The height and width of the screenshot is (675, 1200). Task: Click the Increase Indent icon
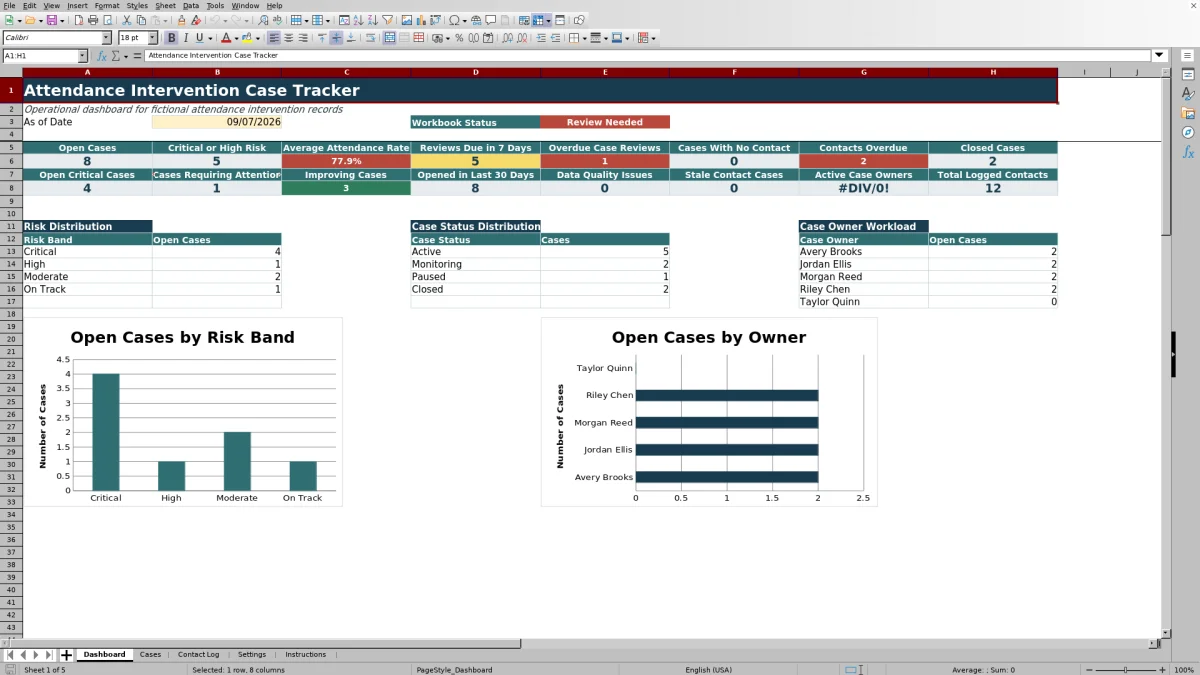click(x=542, y=38)
